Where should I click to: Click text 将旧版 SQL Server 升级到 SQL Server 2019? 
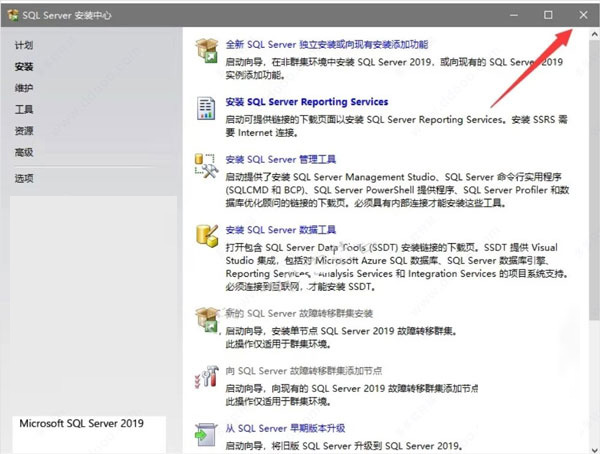click(x=367, y=446)
